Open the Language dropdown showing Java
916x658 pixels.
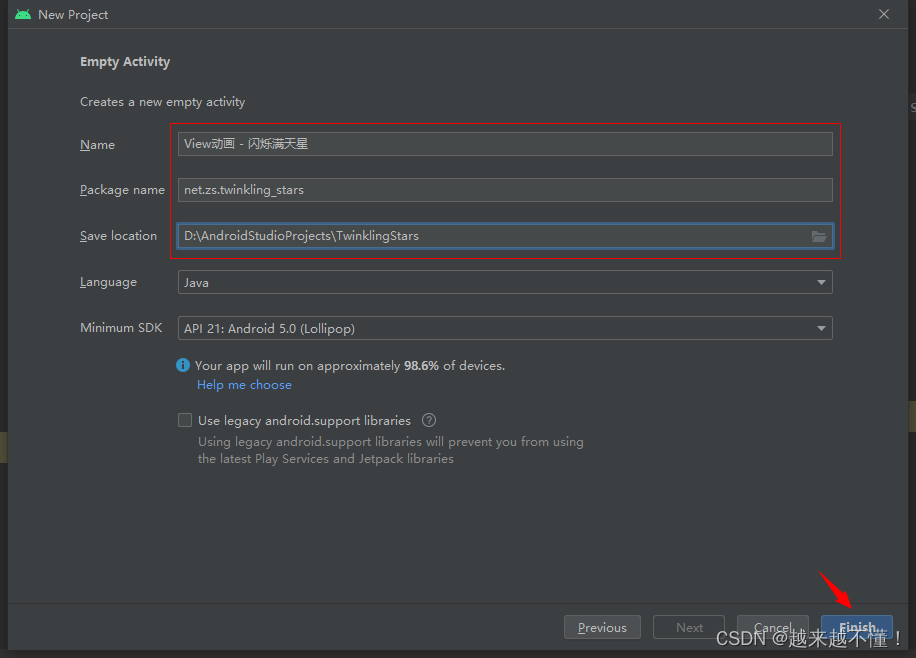[505, 282]
